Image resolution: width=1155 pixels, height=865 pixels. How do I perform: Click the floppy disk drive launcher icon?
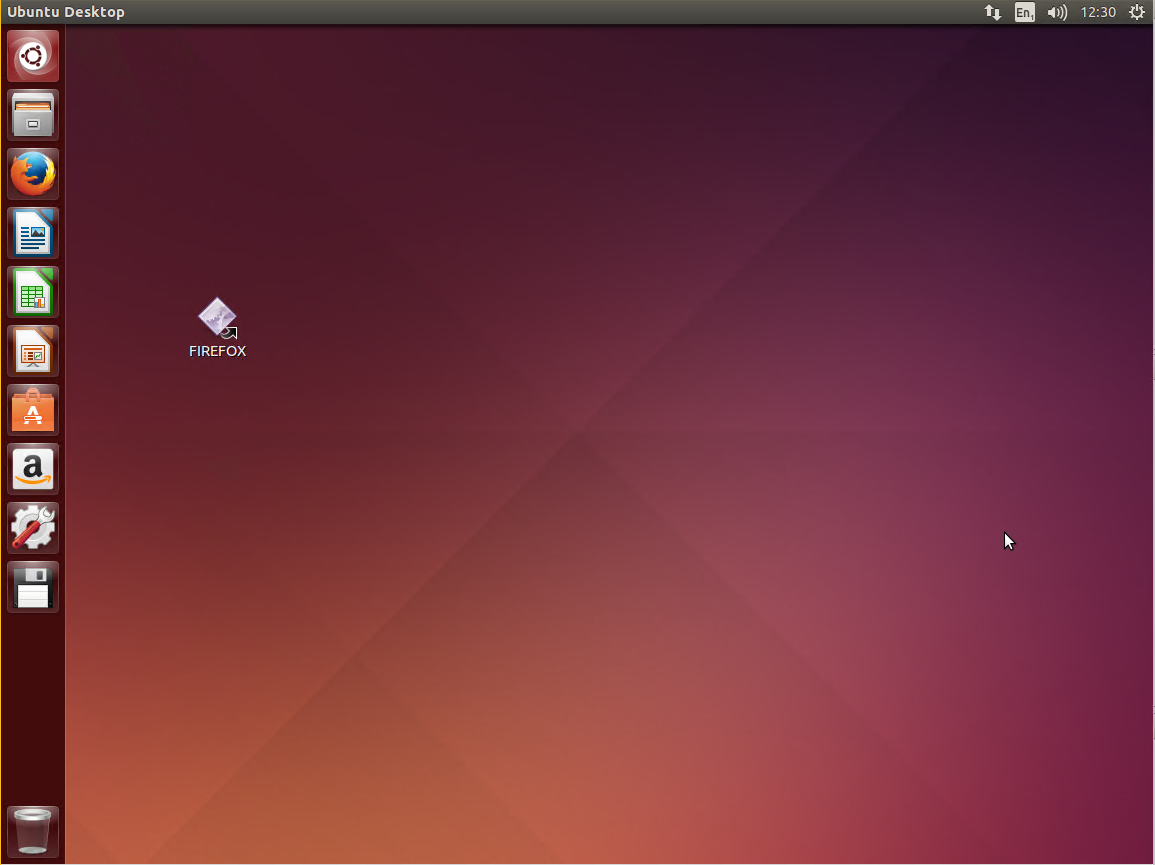point(33,586)
